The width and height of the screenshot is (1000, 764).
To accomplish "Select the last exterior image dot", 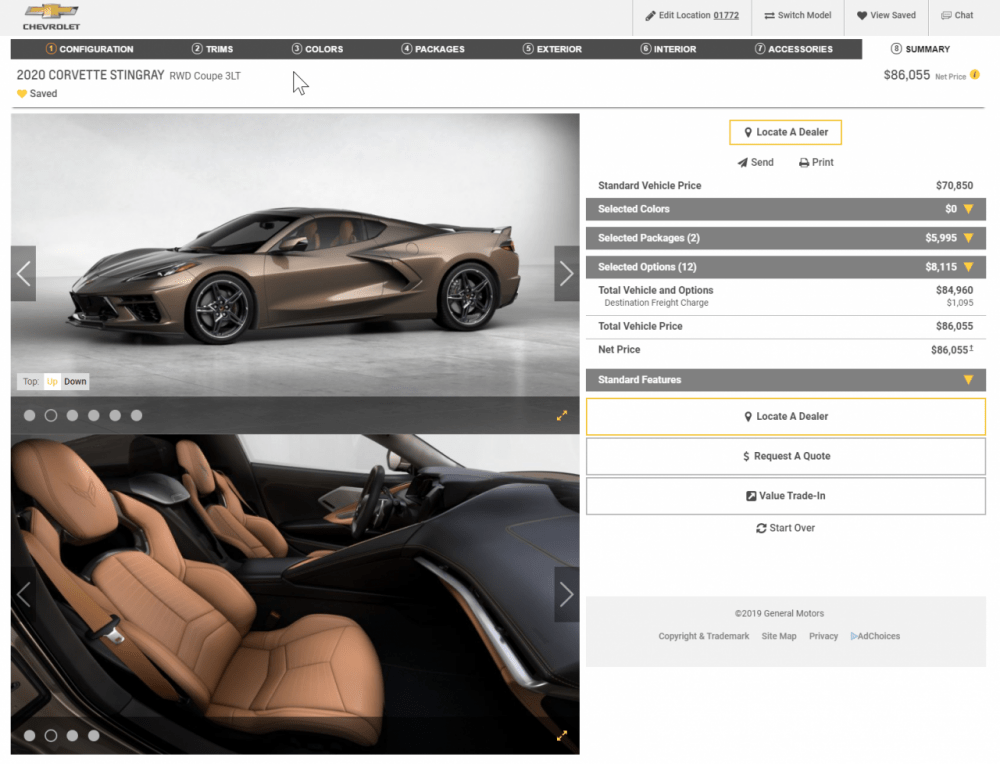I will pyautogui.click(x=137, y=415).
